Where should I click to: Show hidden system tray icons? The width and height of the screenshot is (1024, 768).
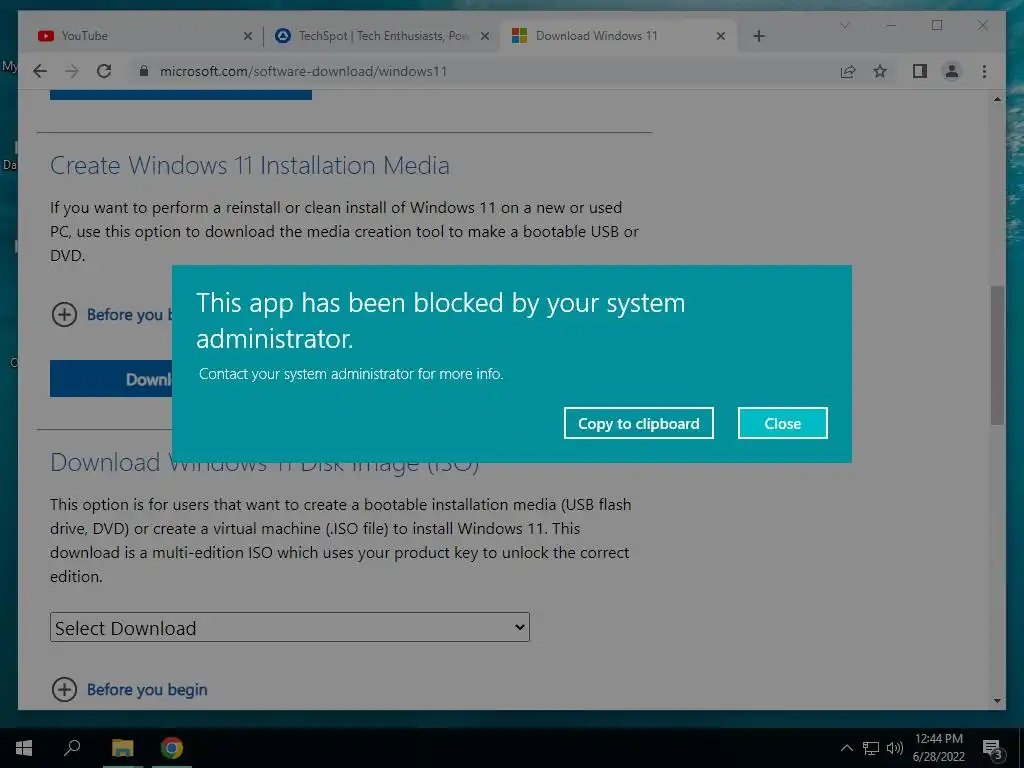click(x=846, y=748)
